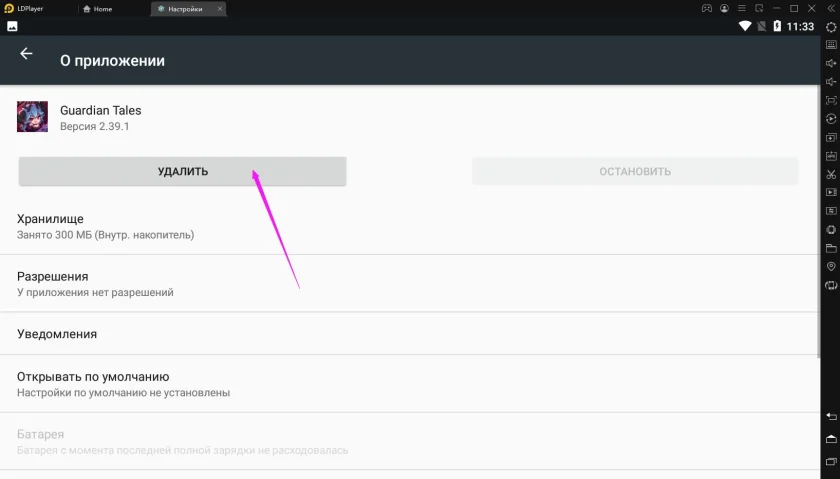Click the Wi-Fi status icon

click(745, 26)
